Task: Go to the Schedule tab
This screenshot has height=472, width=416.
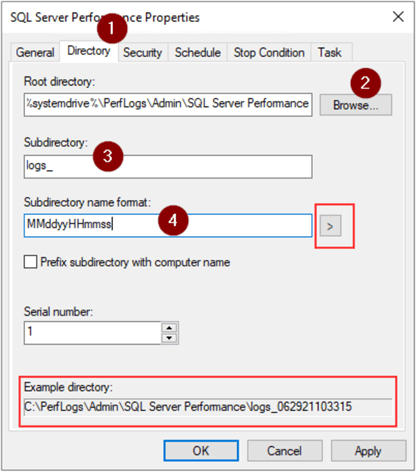Action: [x=197, y=52]
